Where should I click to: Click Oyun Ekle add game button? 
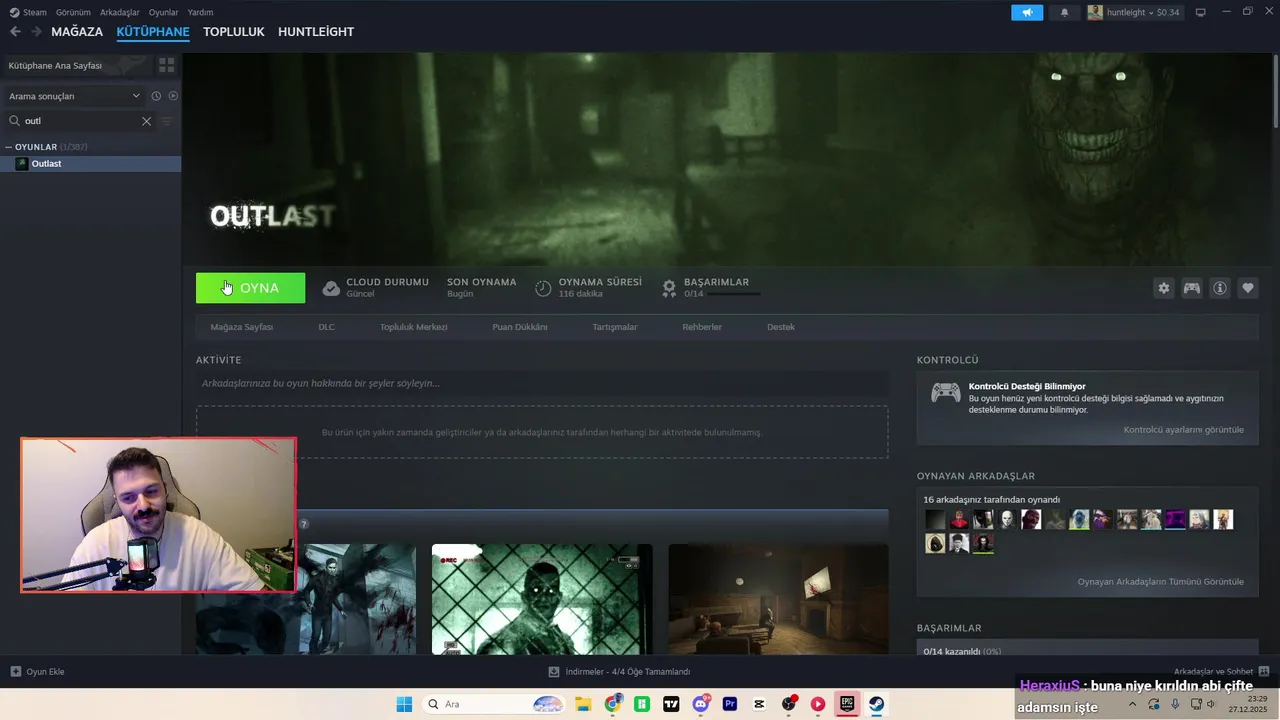38,672
